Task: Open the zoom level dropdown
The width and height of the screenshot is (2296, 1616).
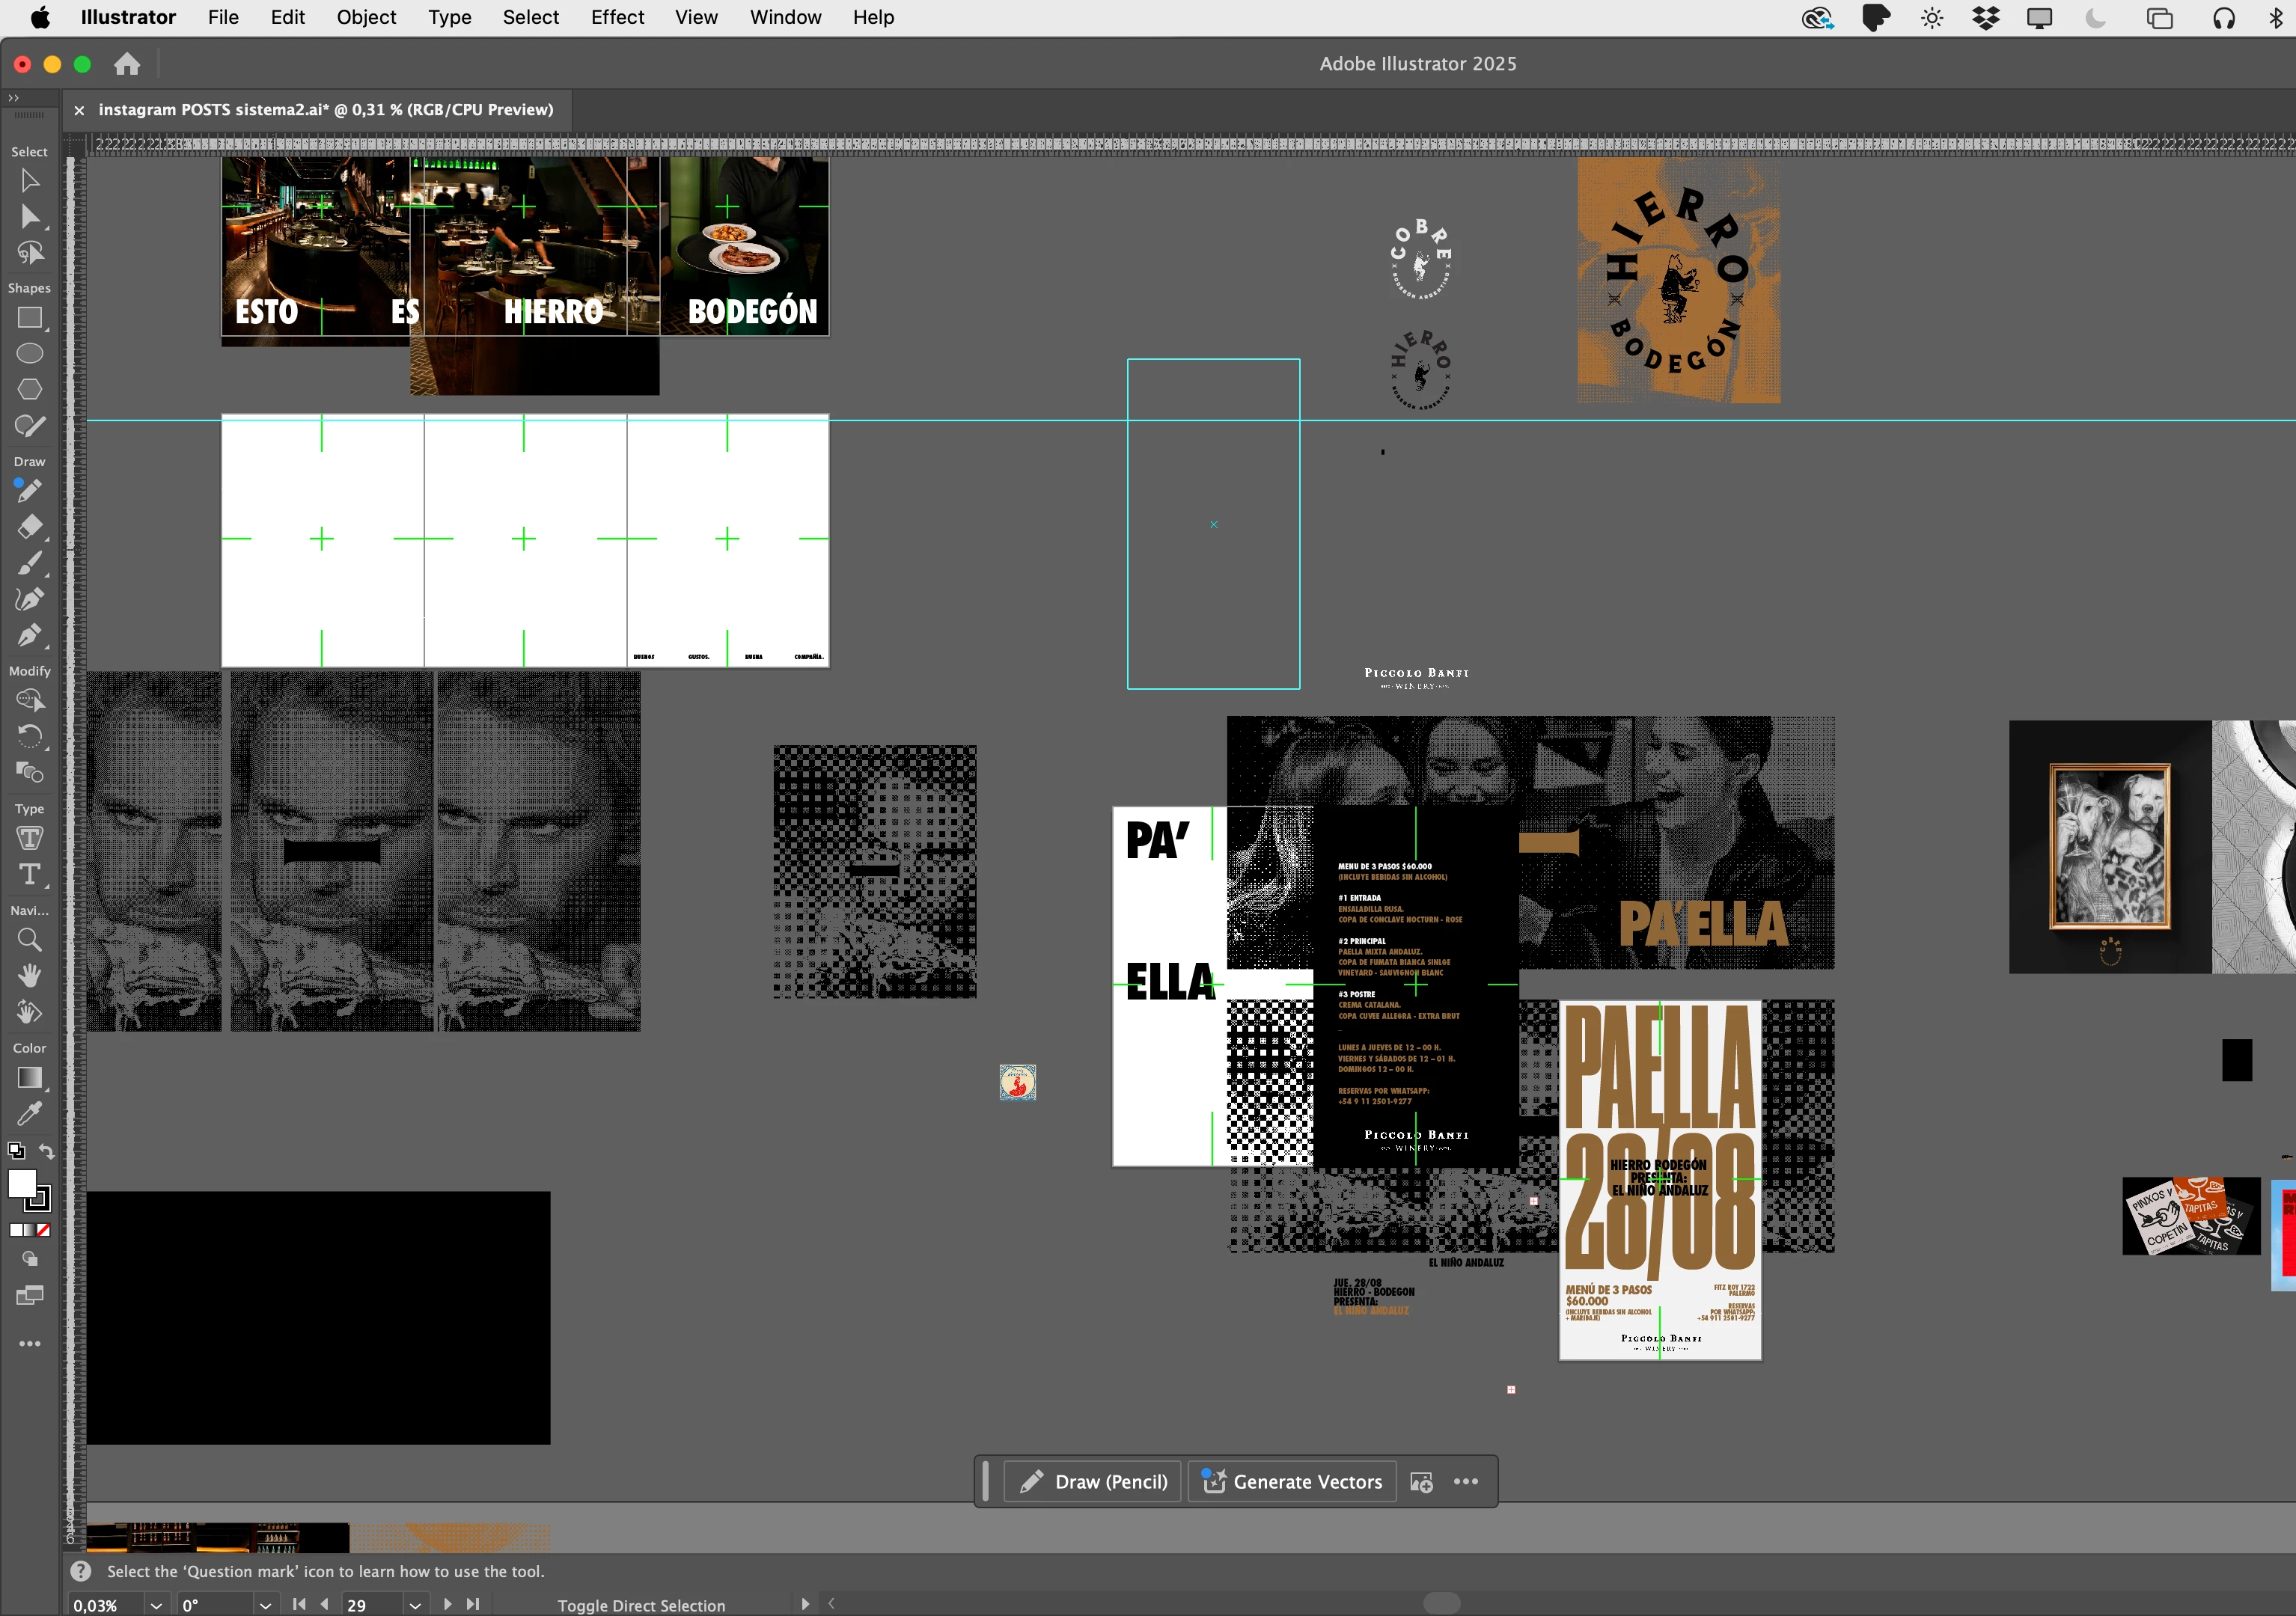Action: click(156, 1605)
